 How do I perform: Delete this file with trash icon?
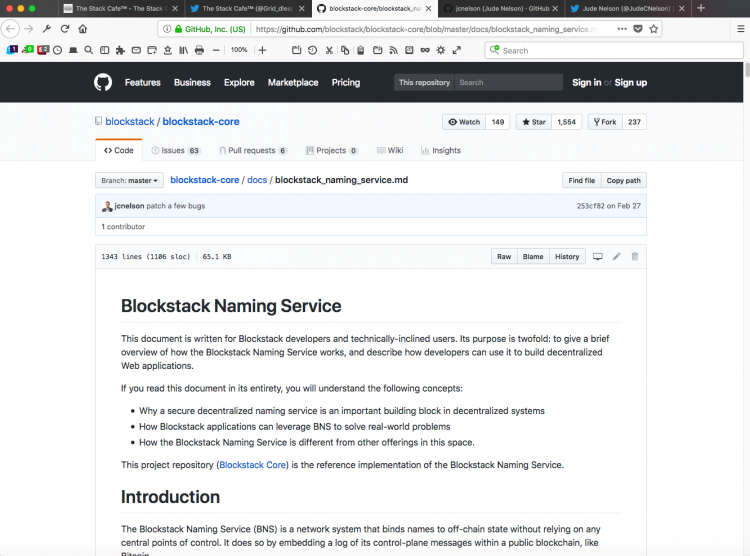click(x=635, y=256)
